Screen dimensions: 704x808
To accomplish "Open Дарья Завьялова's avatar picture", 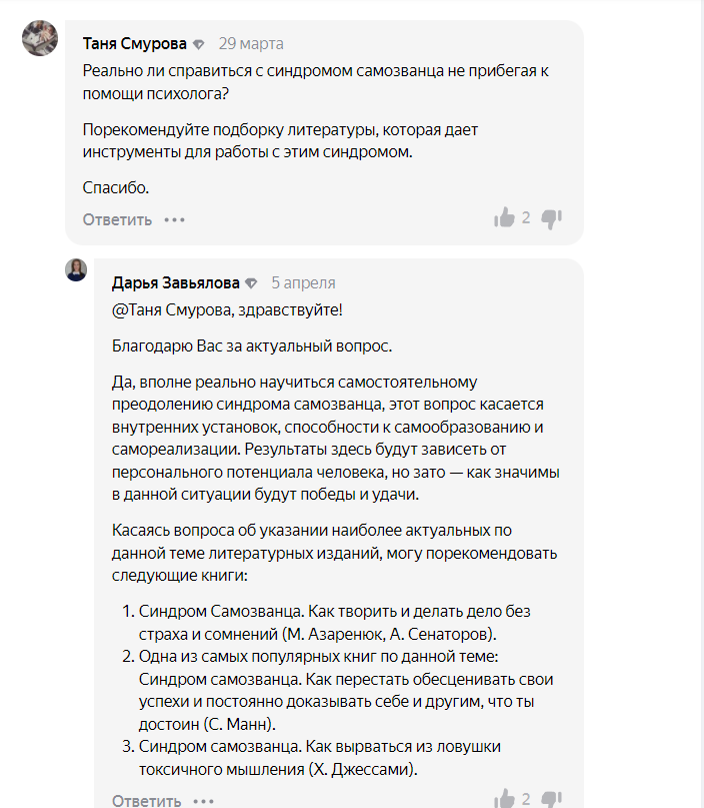I will tap(76, 269).
